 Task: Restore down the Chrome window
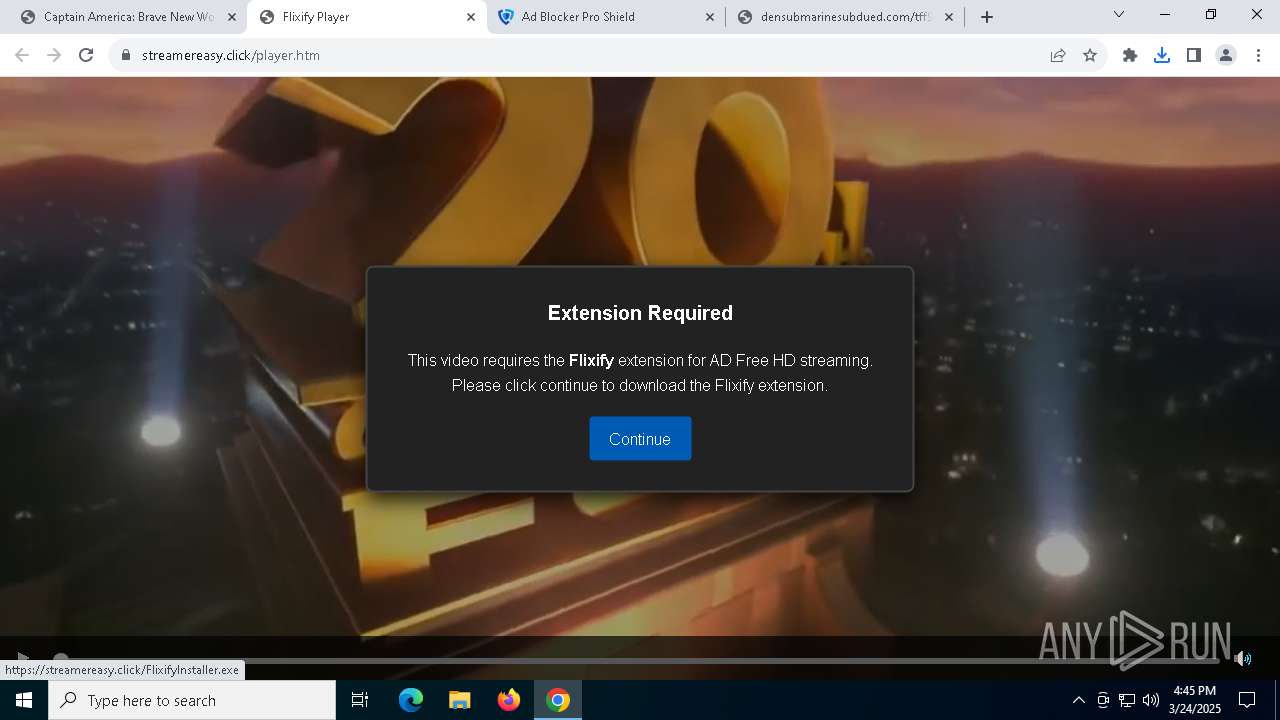pos(1211,15)
